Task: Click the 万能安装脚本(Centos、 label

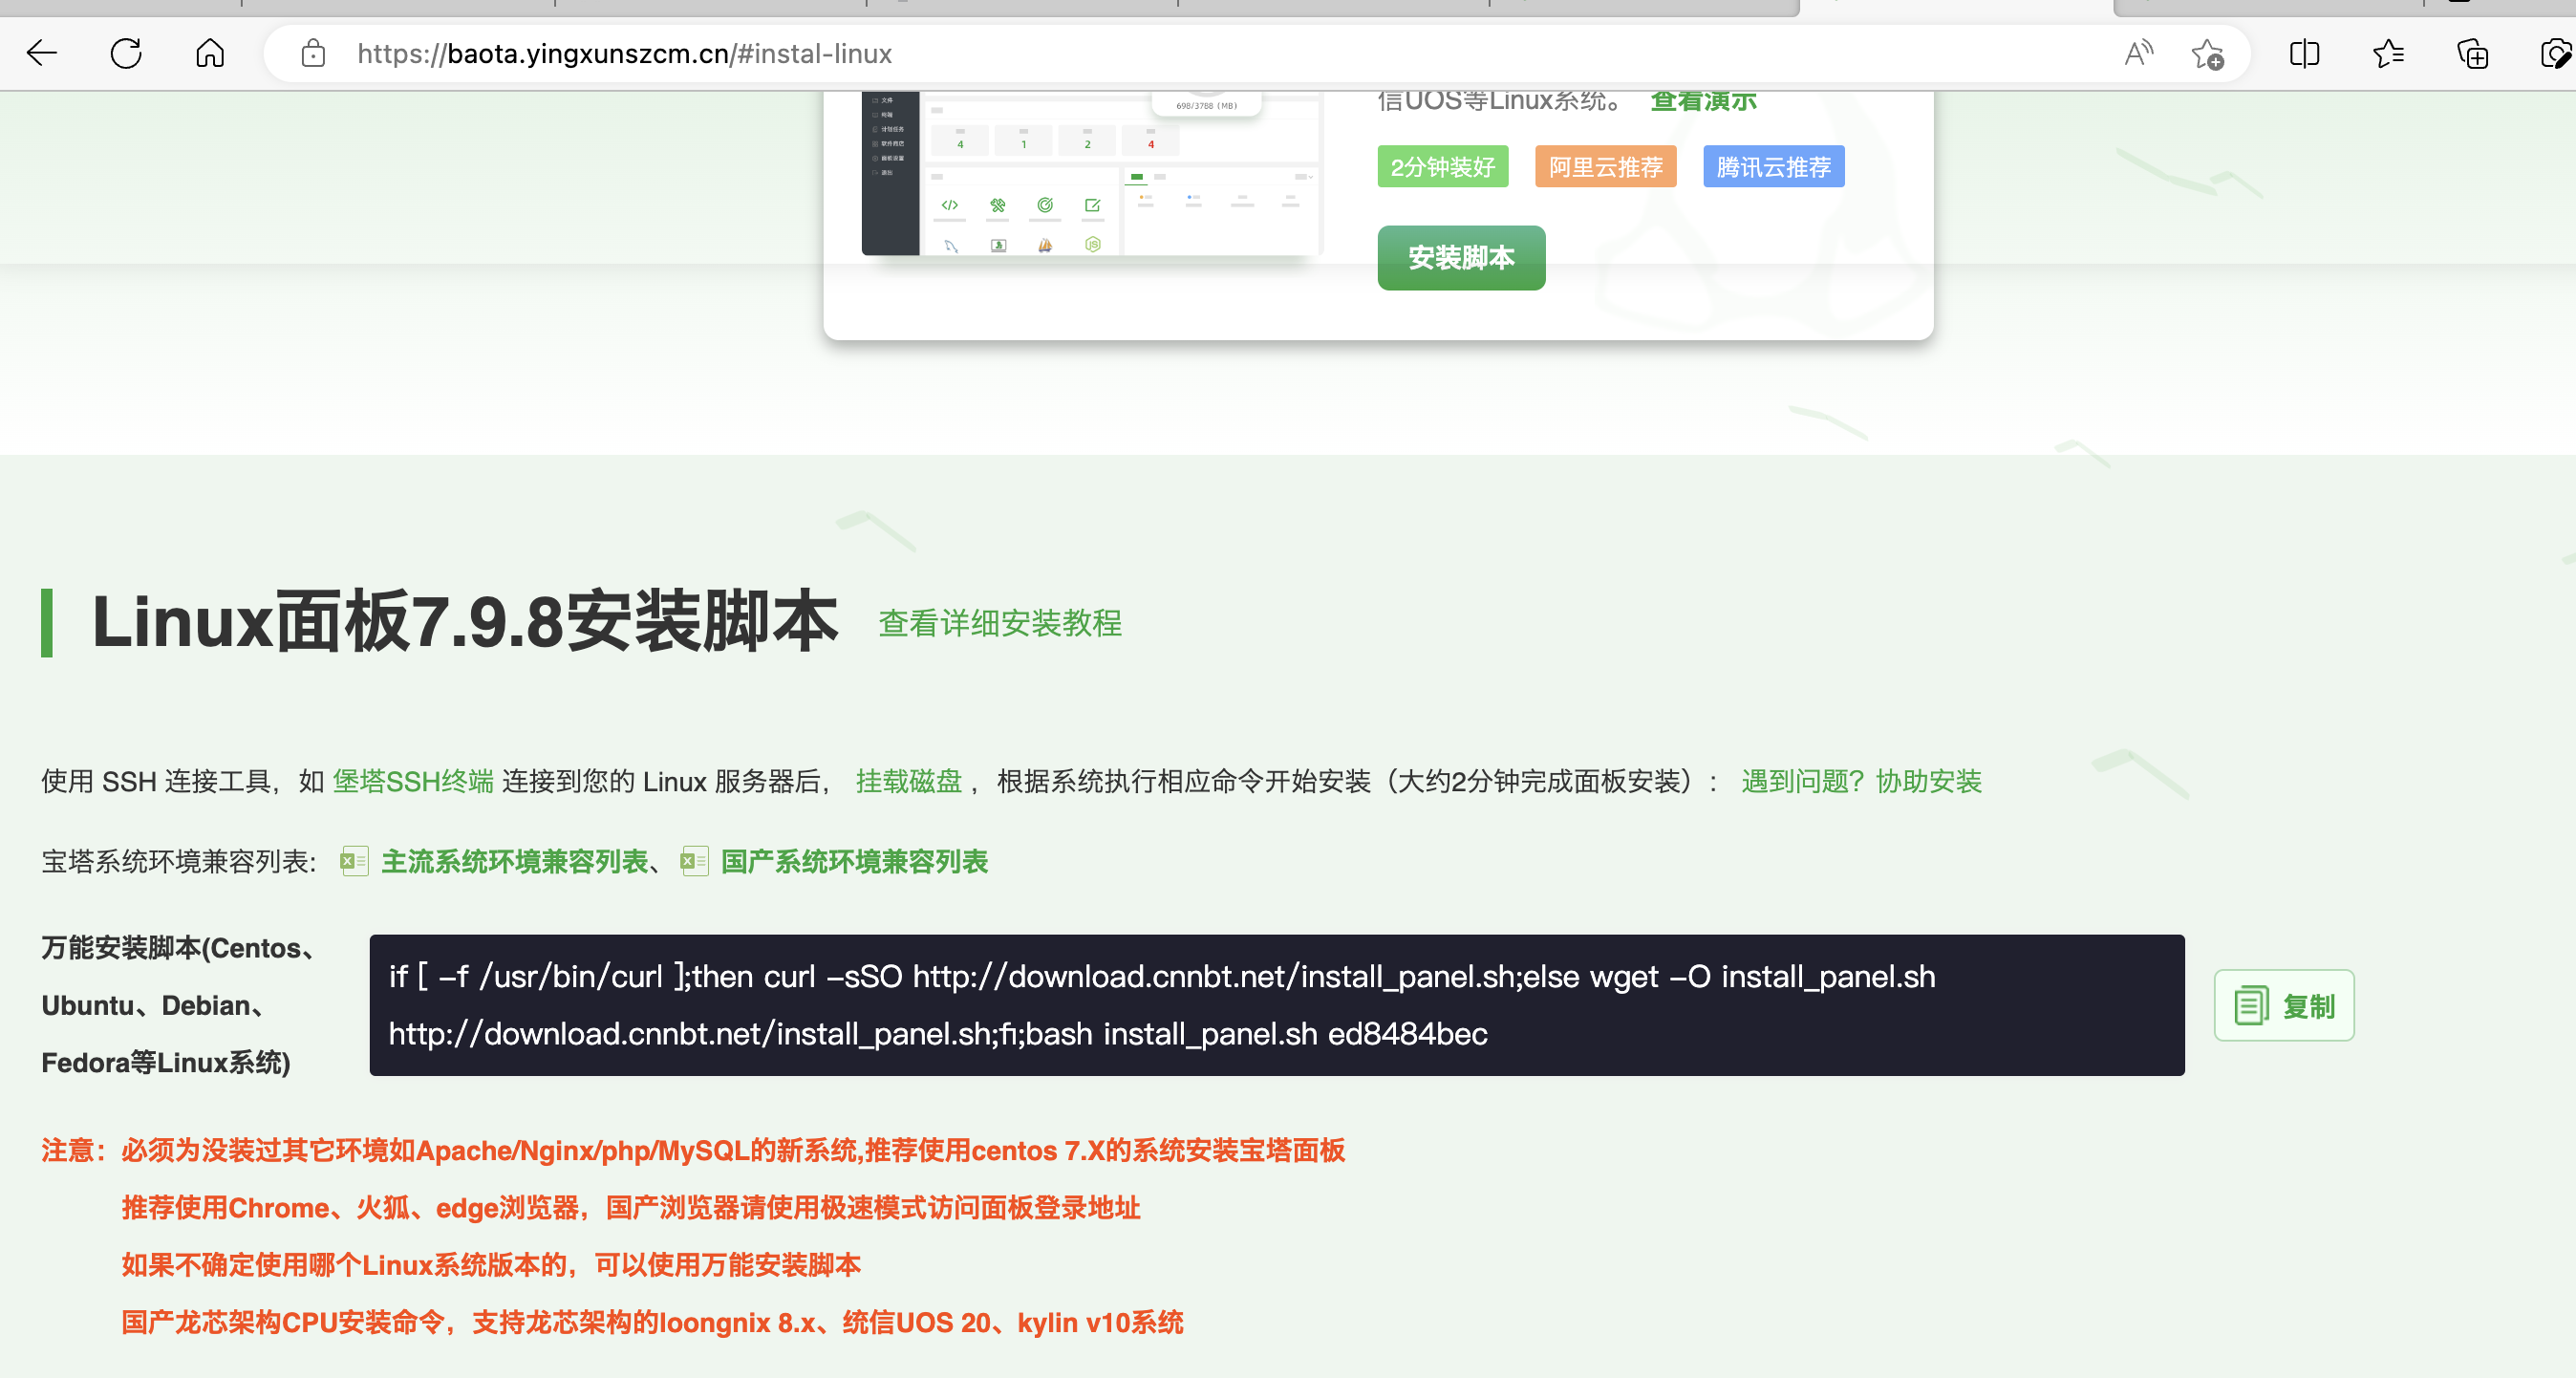Action: pos(180,948)
